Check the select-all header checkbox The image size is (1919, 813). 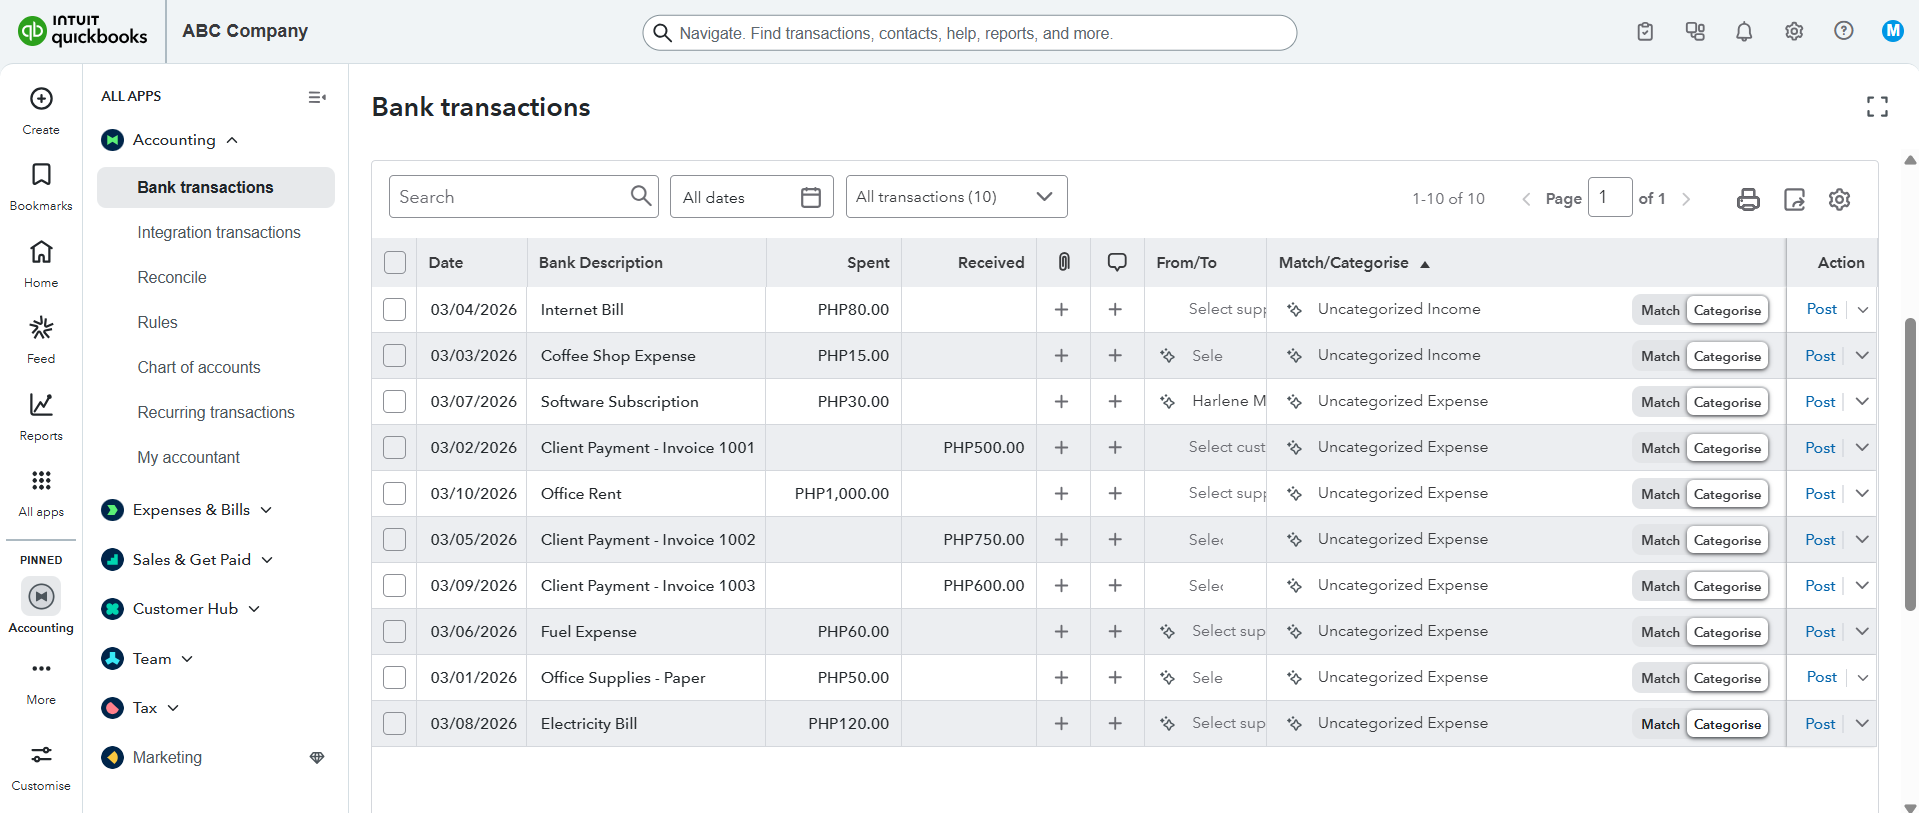click(395, 263)
